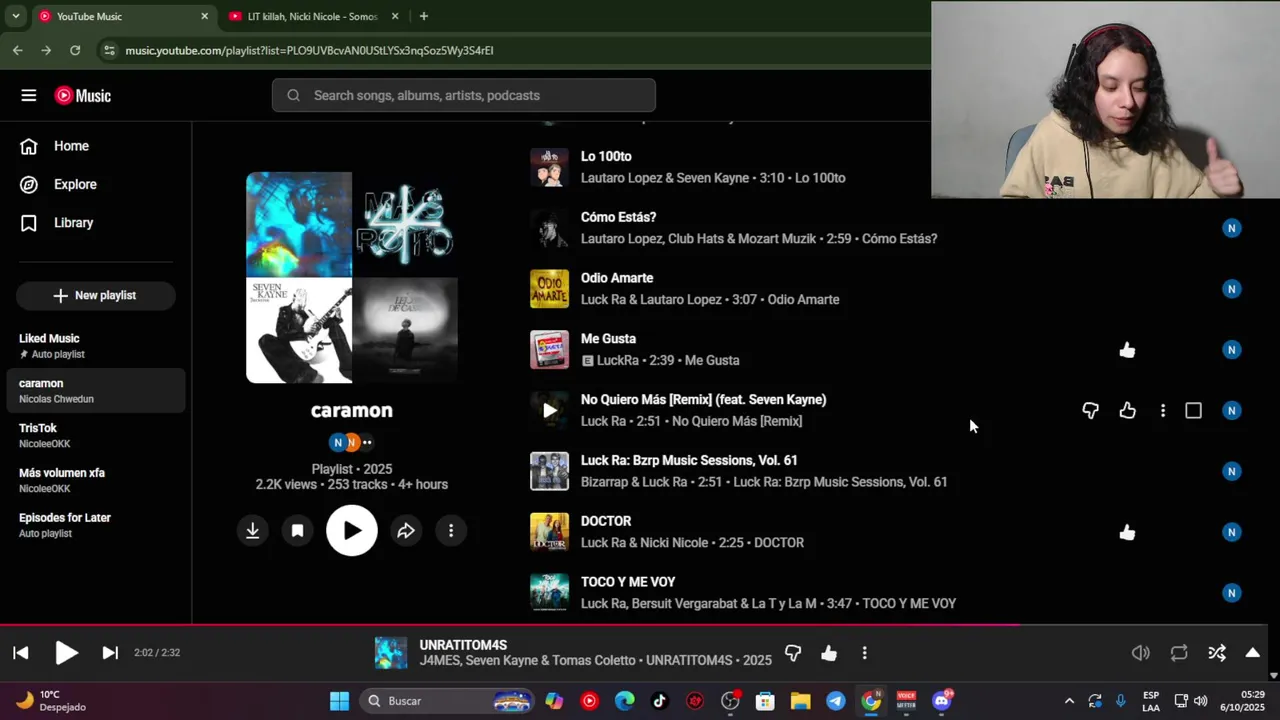The width and height of the screenshot is (1280, 720).
Task: Play the caramon playlist with big play button
Action: click(352, 531)
